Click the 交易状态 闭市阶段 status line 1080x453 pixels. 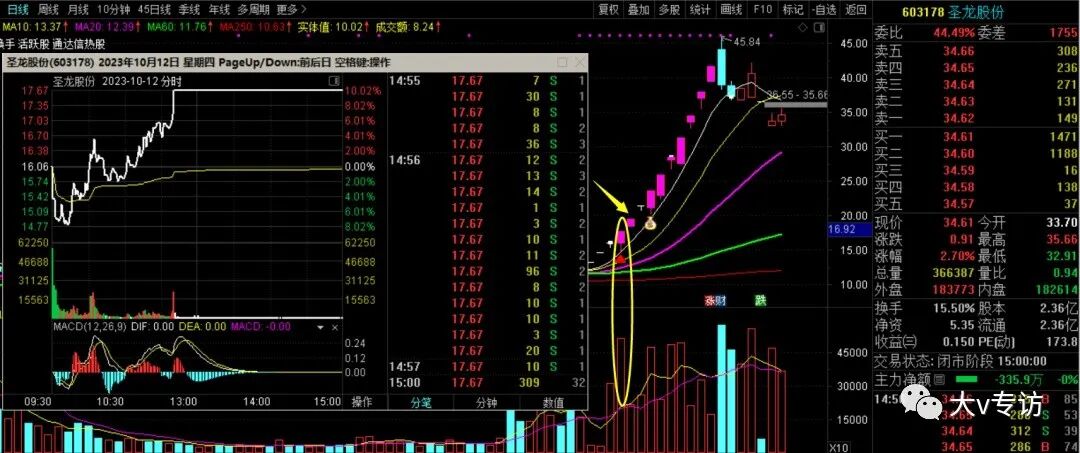click(961, 361)
